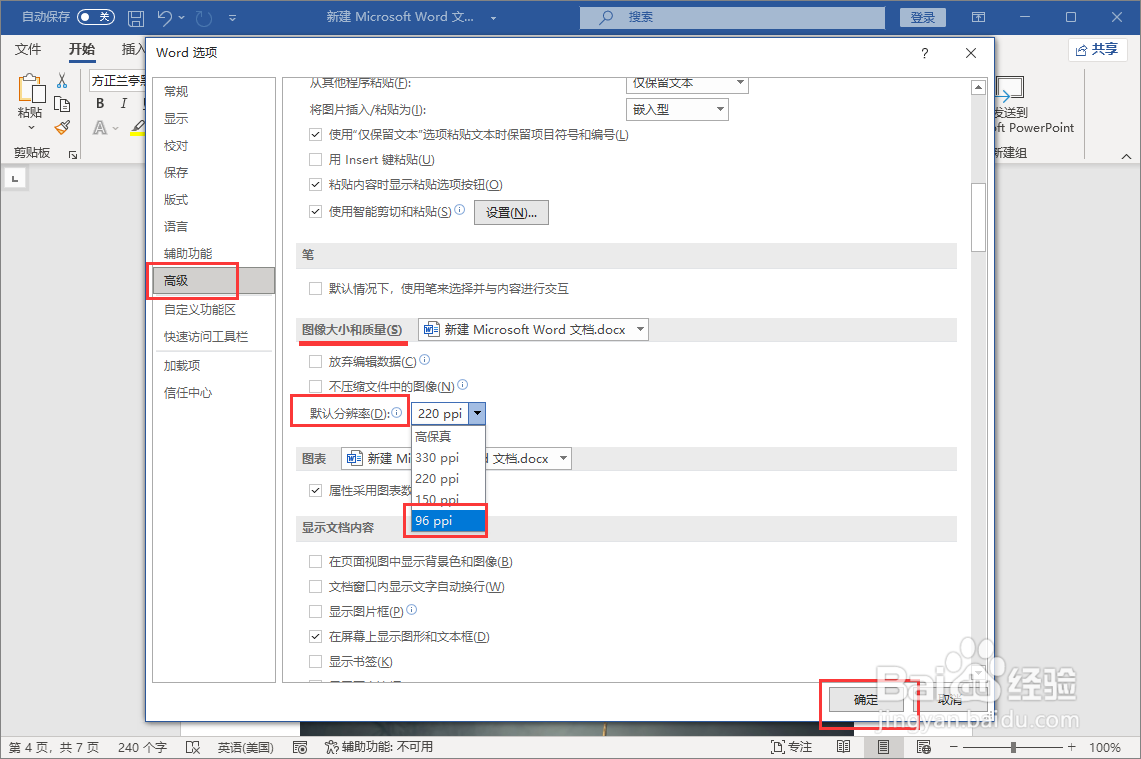Open the 文件 menu tab
The image size is (1141, 759).
coord(28,49)
